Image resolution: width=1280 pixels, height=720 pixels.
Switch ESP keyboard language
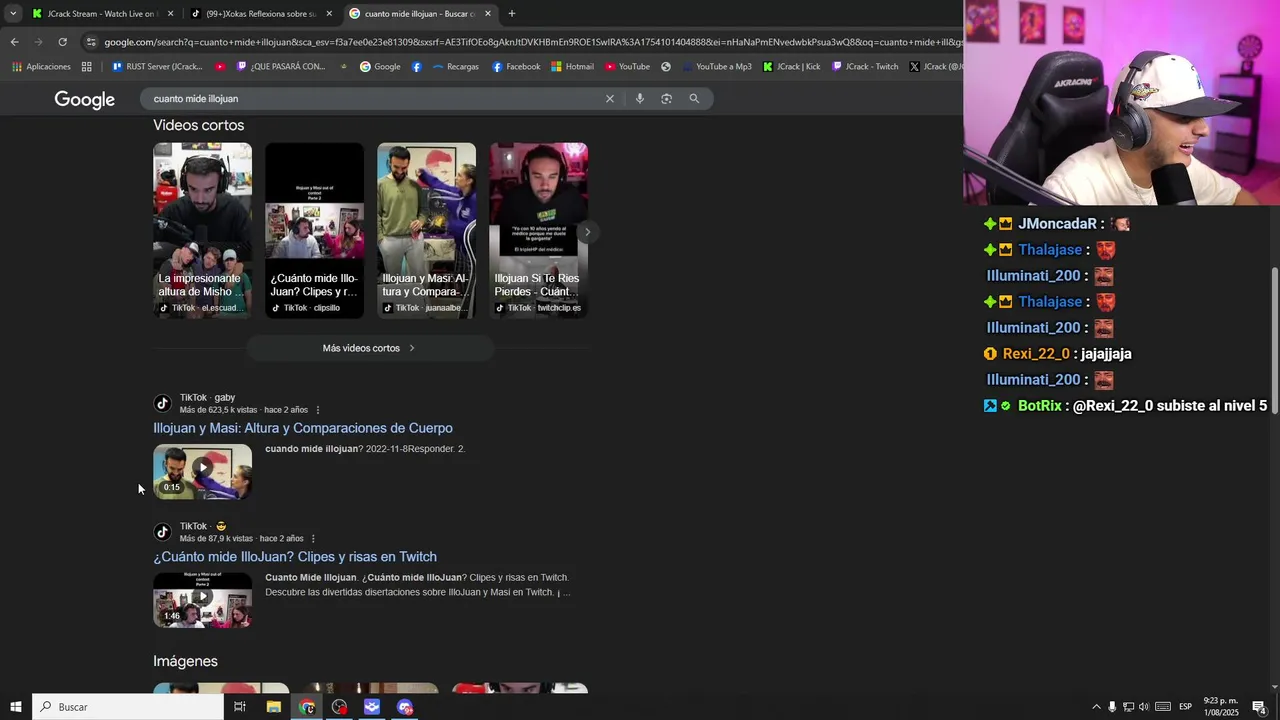(1185, 707)
